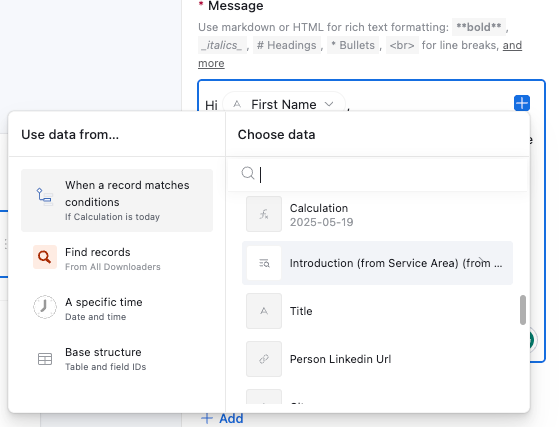Viewport: 560px width, 427px height.
Task: Click the trigger icon for record matches conditions
Action: click(x=45, y=196)
